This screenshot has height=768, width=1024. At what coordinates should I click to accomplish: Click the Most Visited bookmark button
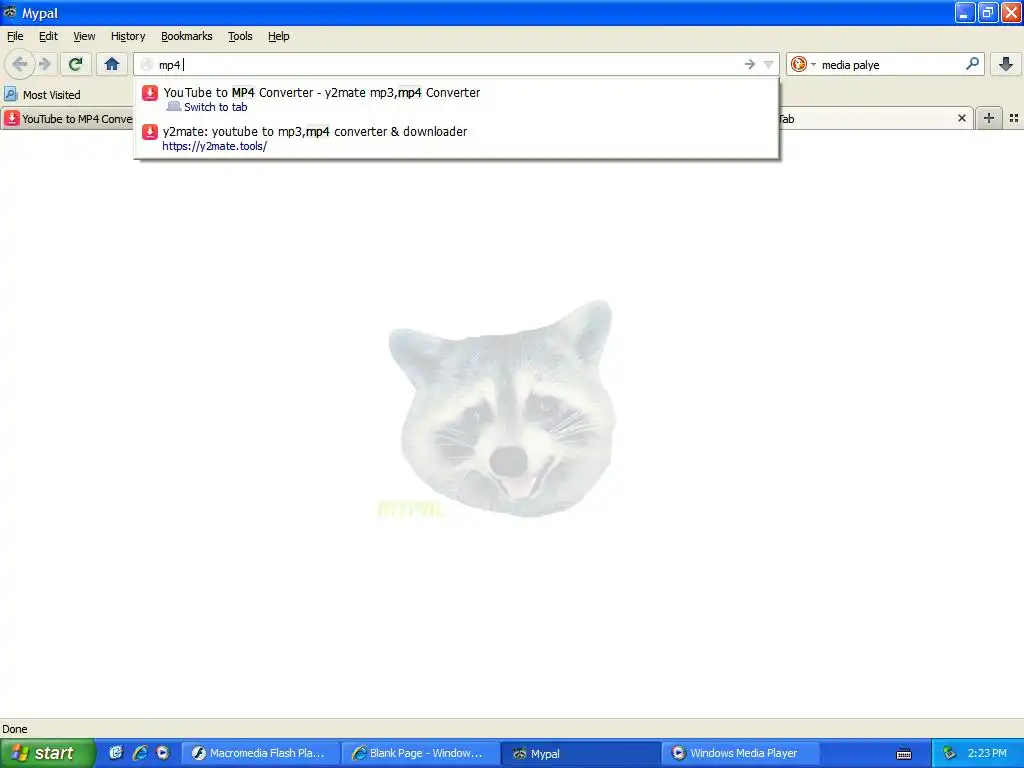pyautogui.click(x=42, y=94)
